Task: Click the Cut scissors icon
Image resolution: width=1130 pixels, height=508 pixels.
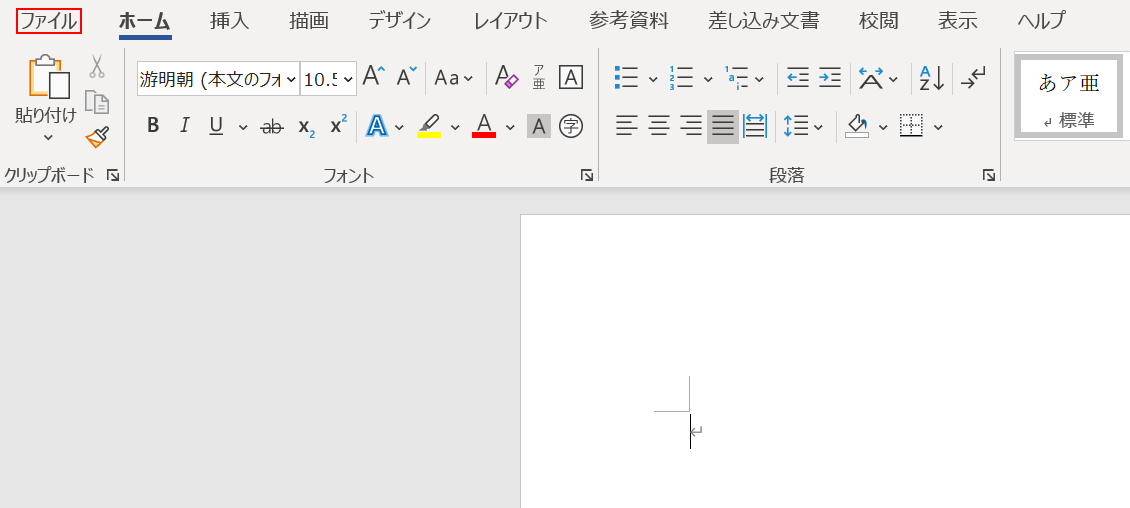Action: 97,67
